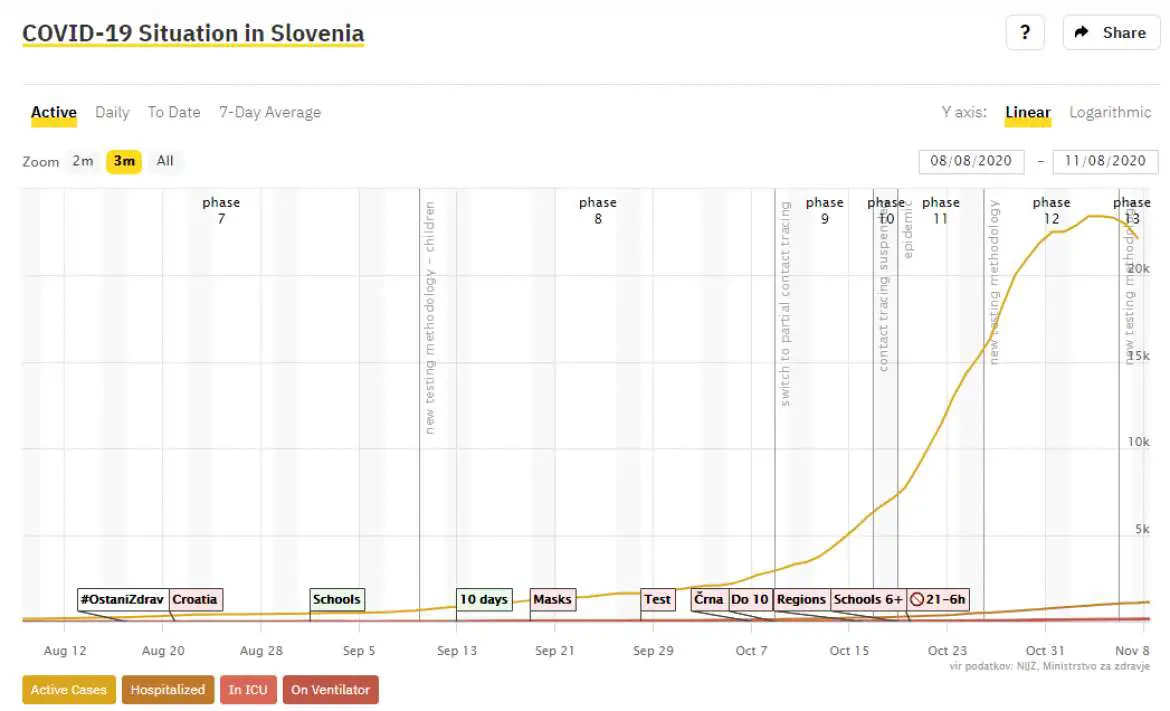Set Y axis to Logarithmic

tap(1110, 112)
